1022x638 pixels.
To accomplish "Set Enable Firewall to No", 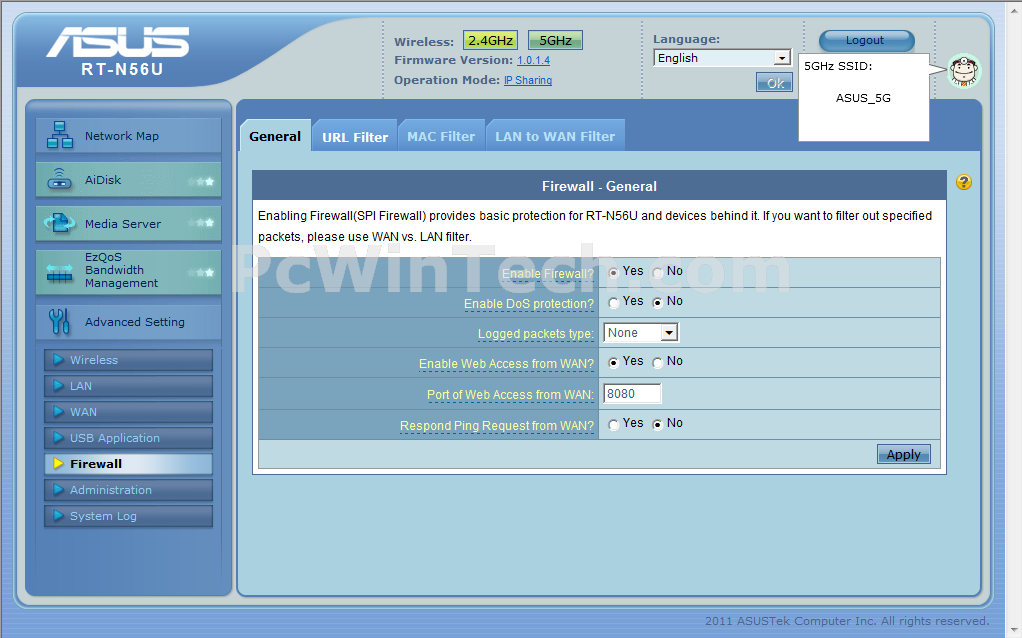I will coord(658,272).
